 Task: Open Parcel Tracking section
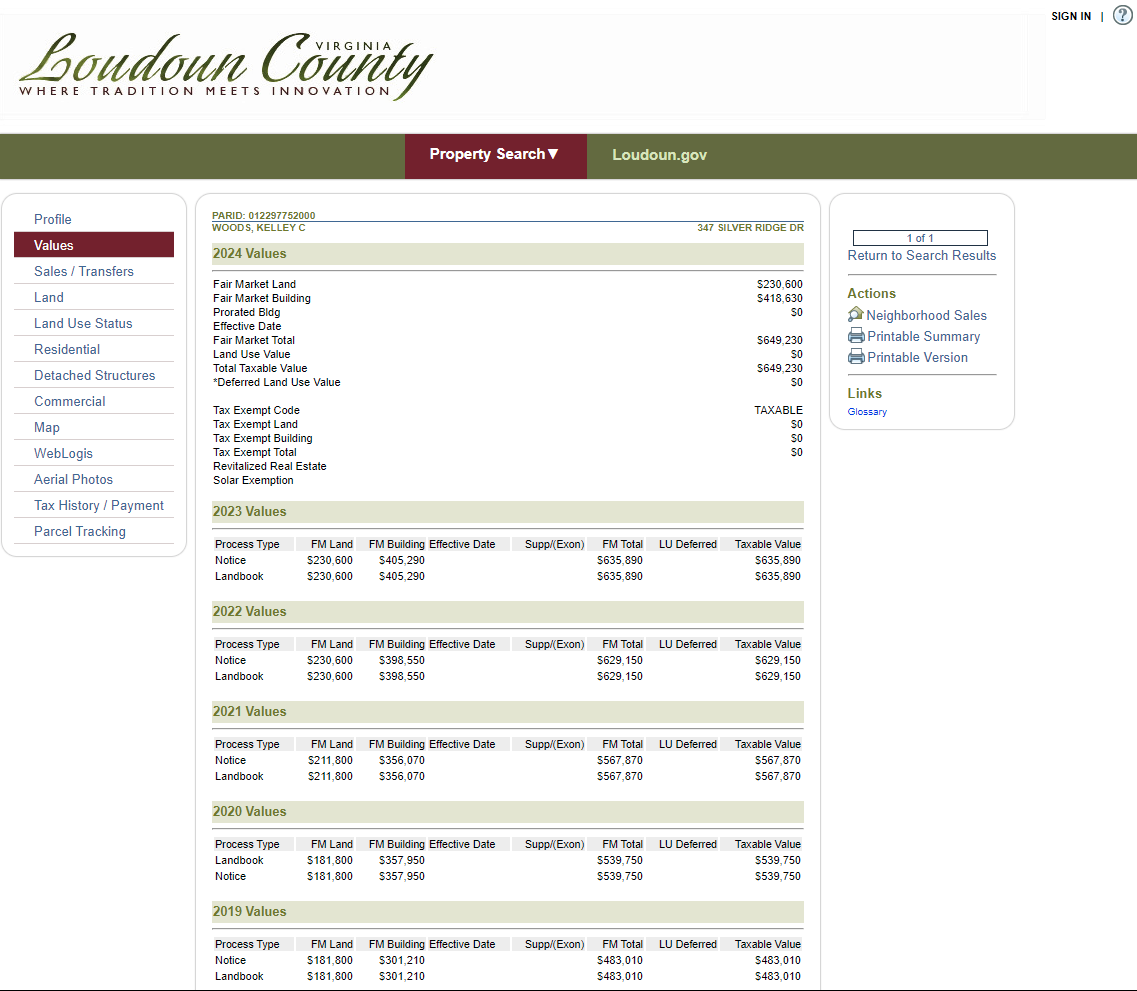click(x=80, y=531)
